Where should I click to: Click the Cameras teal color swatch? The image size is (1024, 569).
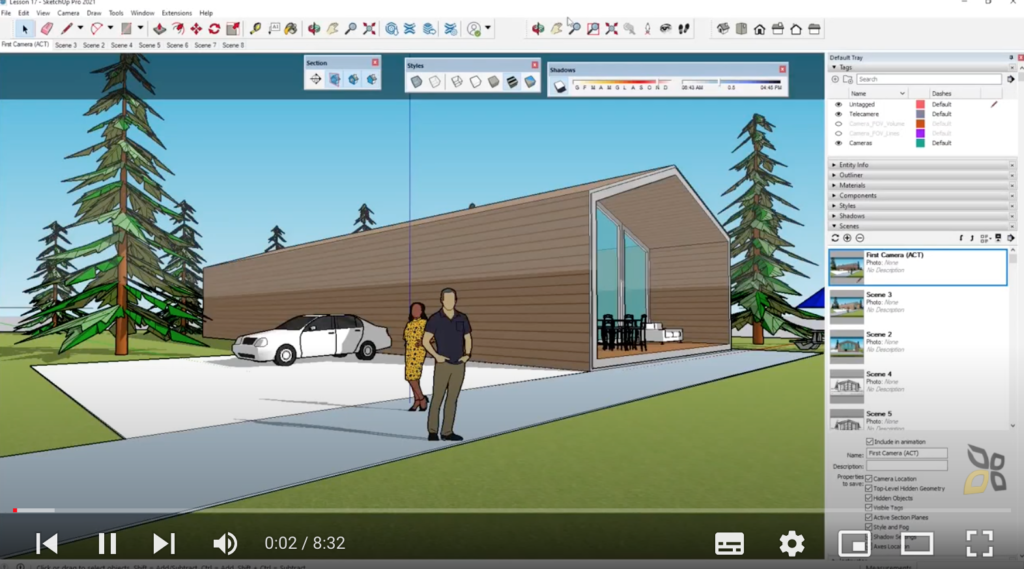(x=920, y=143)
